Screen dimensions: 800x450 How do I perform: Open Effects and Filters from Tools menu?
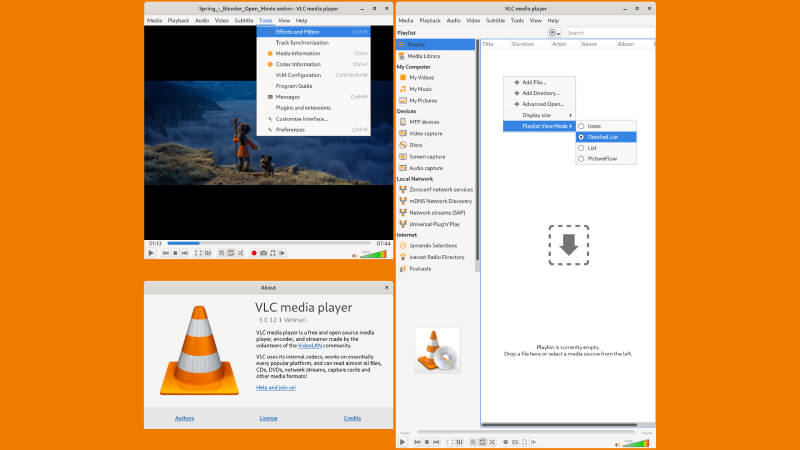click(x=297, y=32)
